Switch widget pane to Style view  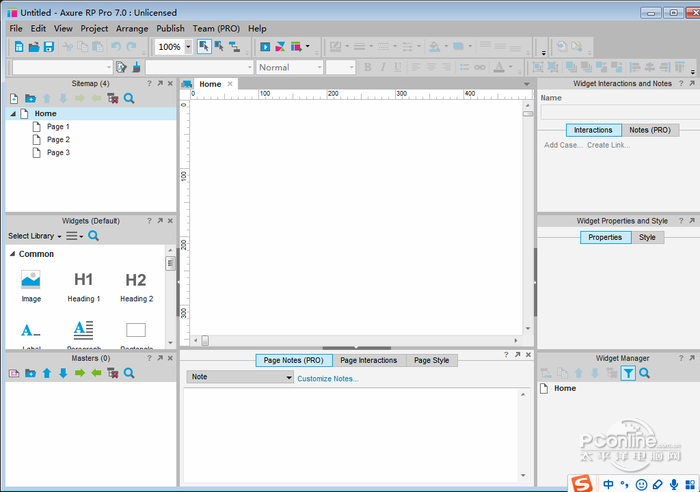[647, 237]
